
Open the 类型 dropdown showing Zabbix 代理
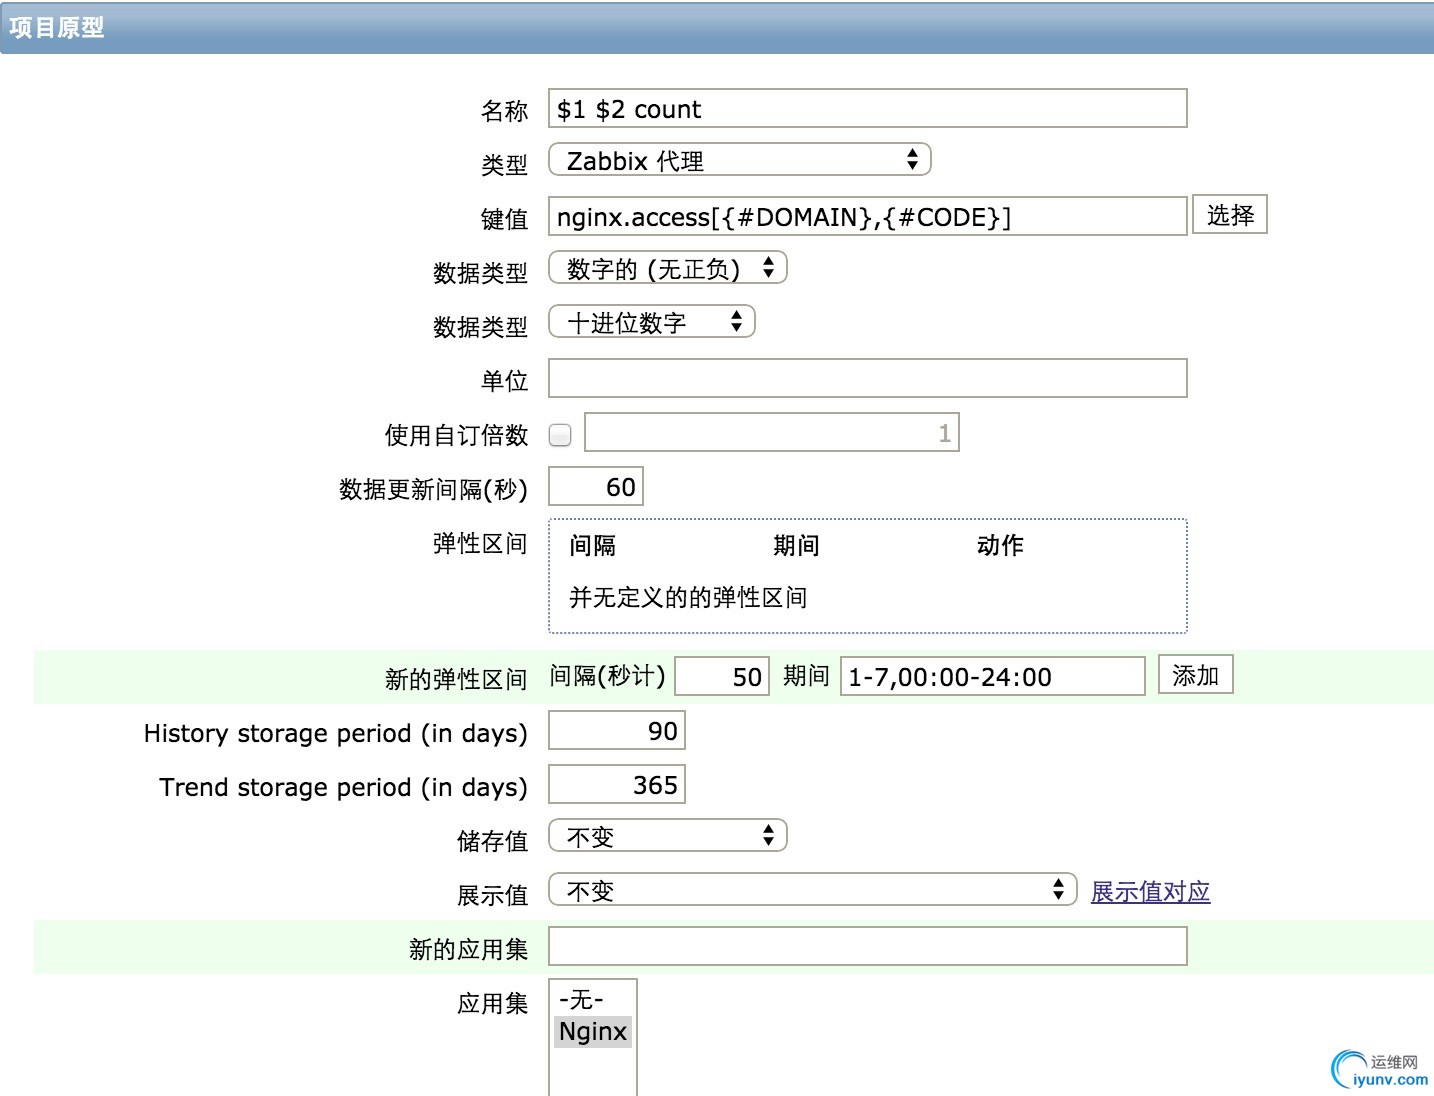coord(740,160)
